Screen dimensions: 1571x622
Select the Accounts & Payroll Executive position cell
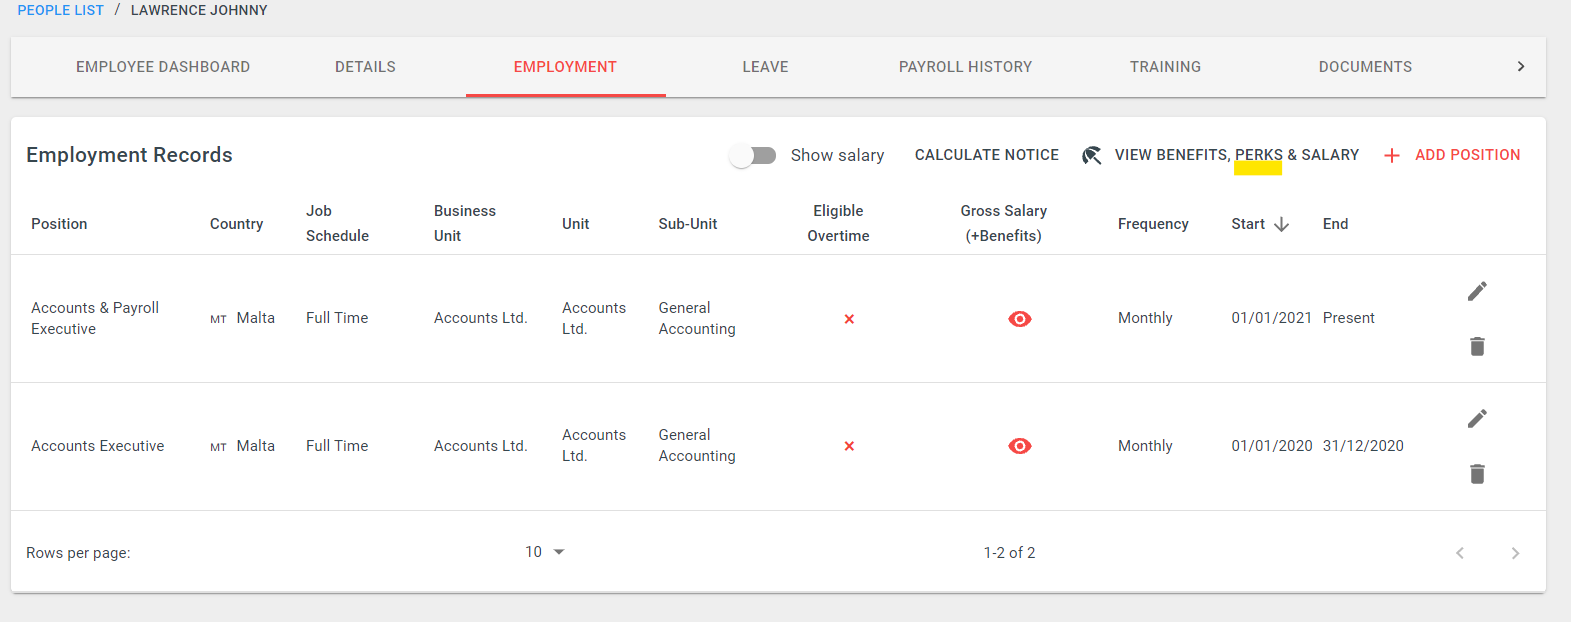coord(95,318)
